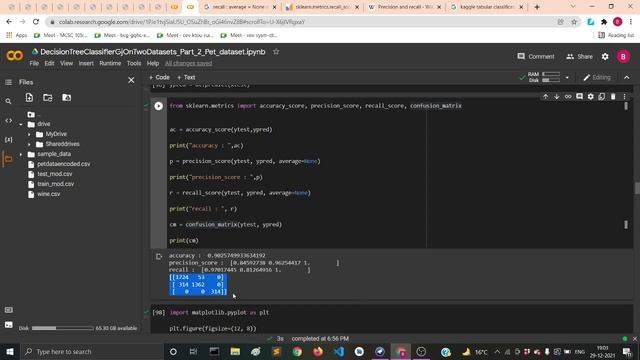Expand the Shareddrives folder

pos(29,144)
